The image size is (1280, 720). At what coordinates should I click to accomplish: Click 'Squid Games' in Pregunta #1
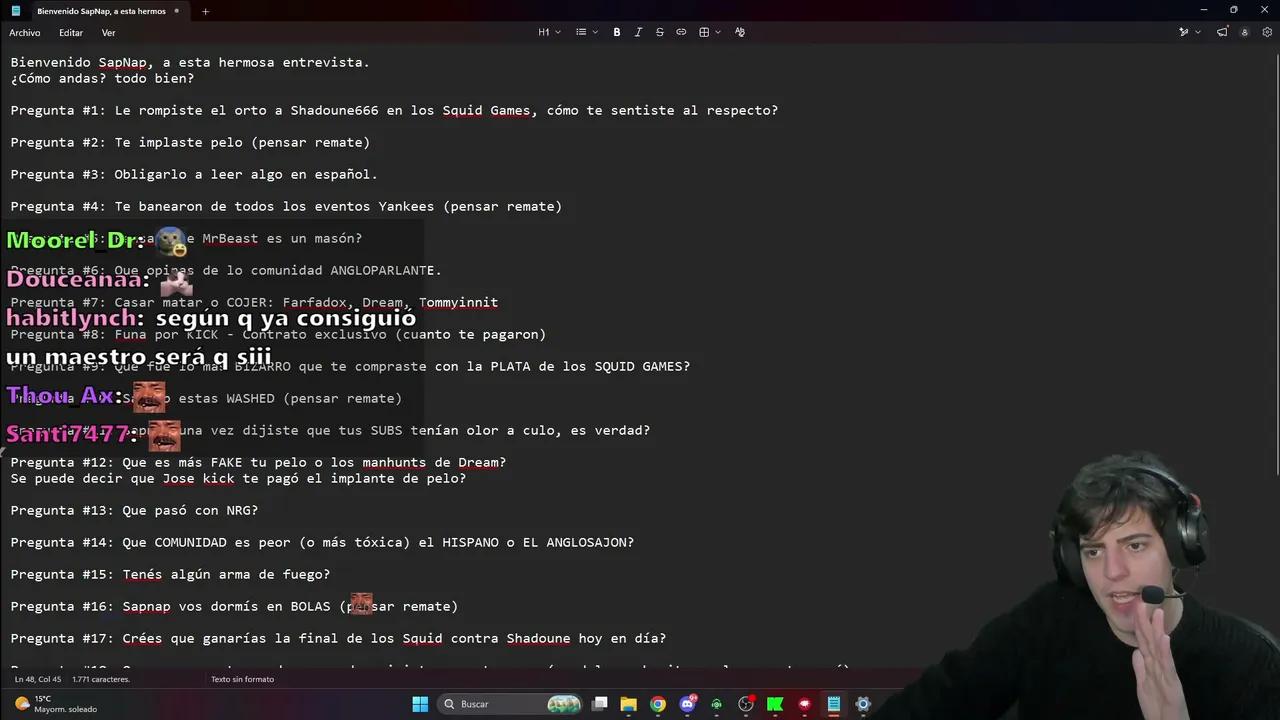click(486, 110)
